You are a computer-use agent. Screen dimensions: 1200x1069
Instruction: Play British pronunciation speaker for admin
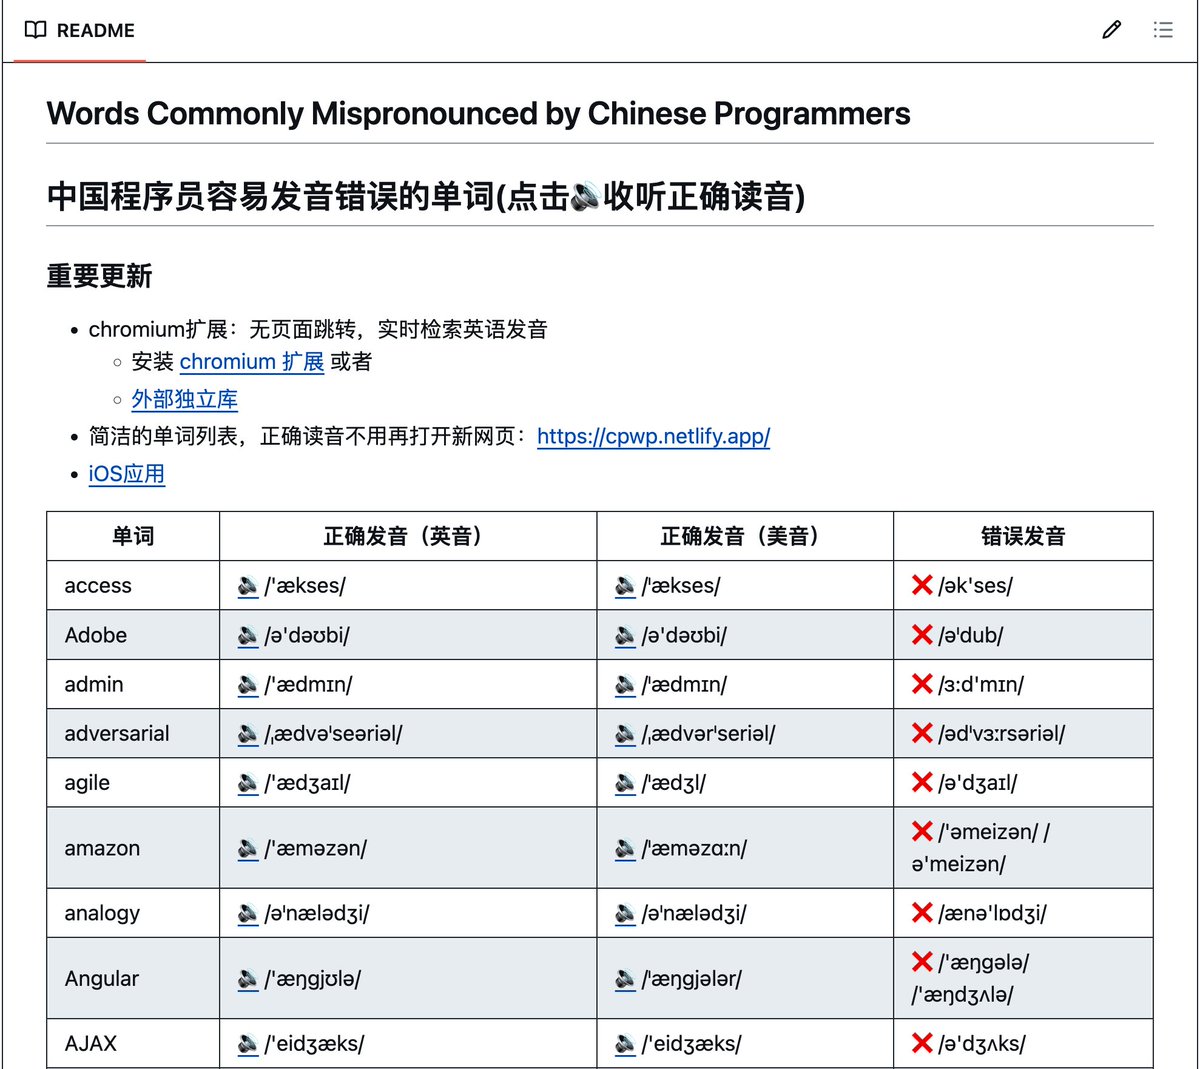[x=248, y=685]
